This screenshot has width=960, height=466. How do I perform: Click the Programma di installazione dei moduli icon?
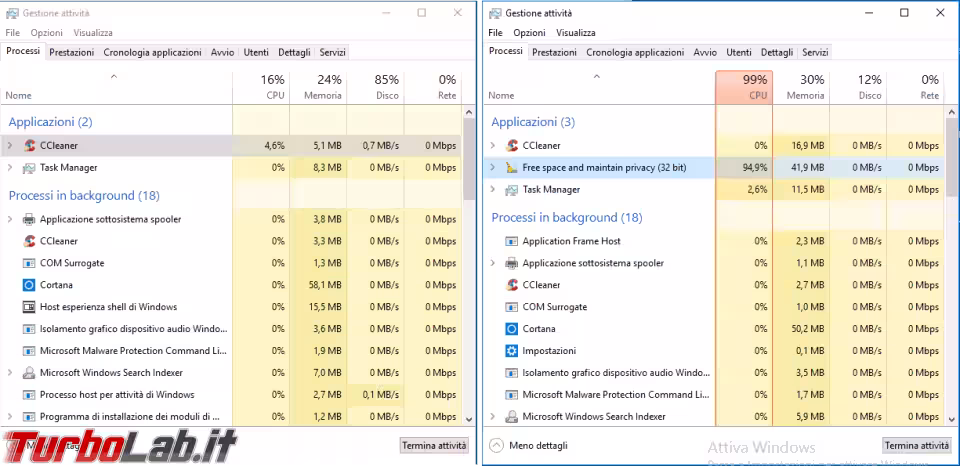(28, 417)
